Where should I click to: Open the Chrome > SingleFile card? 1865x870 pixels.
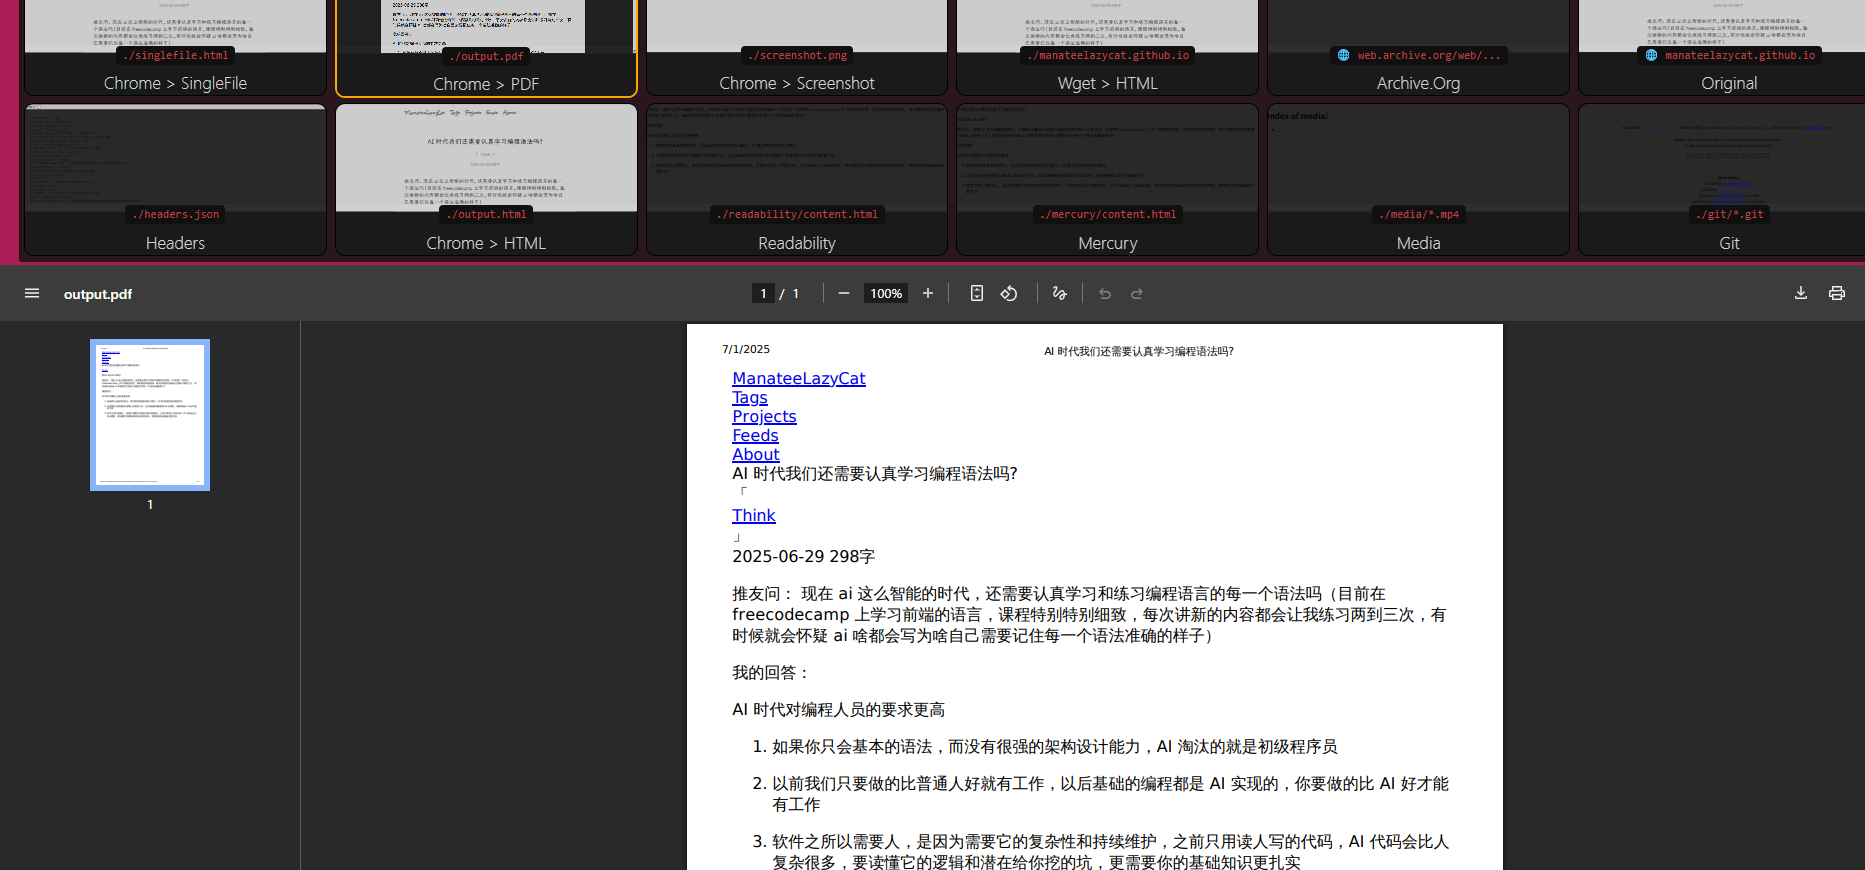point(175,47)
